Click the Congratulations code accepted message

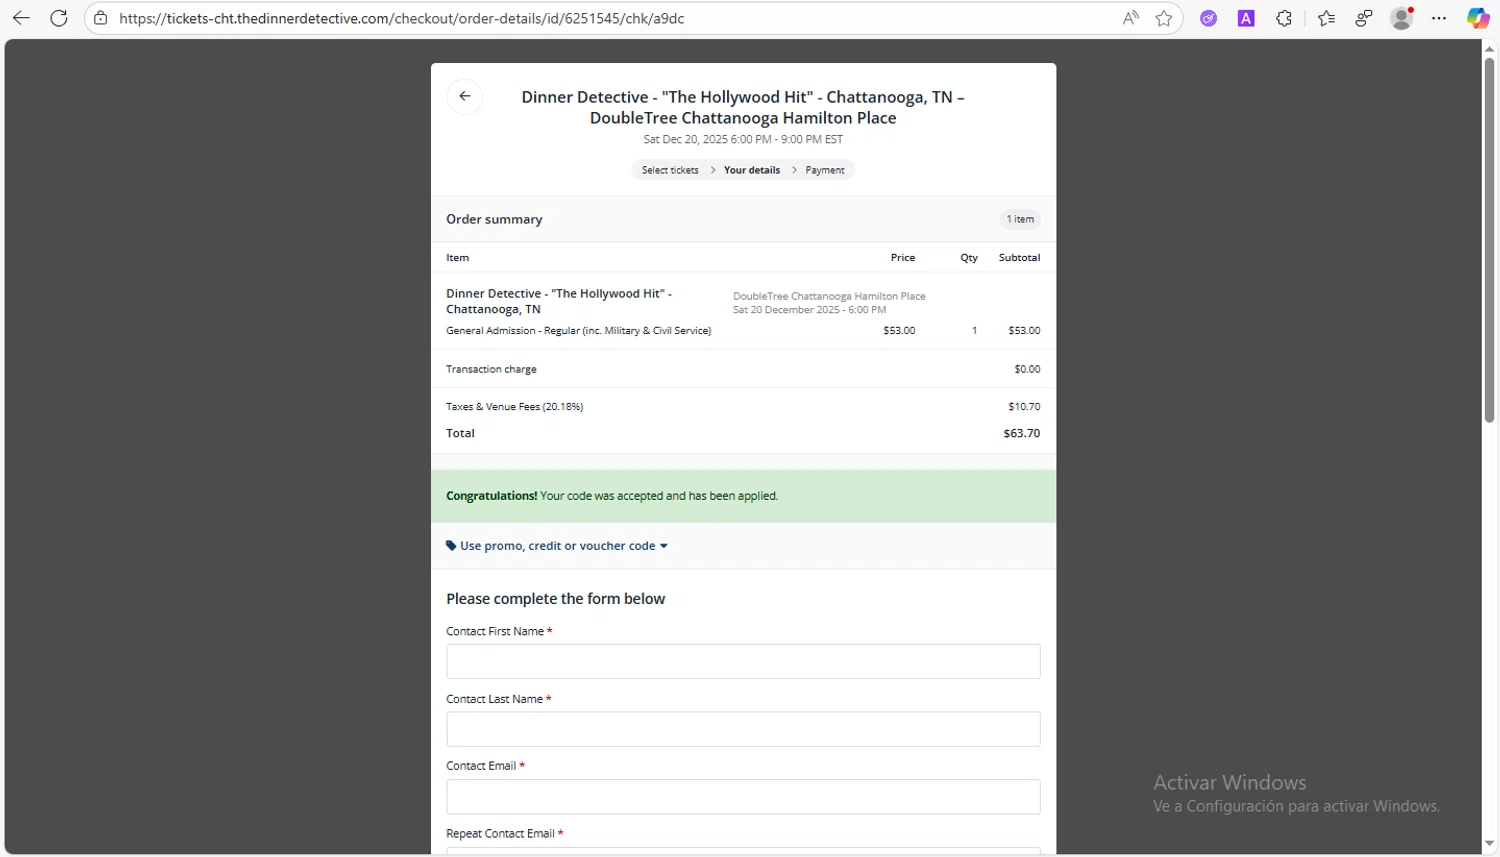tap(612, 496)
